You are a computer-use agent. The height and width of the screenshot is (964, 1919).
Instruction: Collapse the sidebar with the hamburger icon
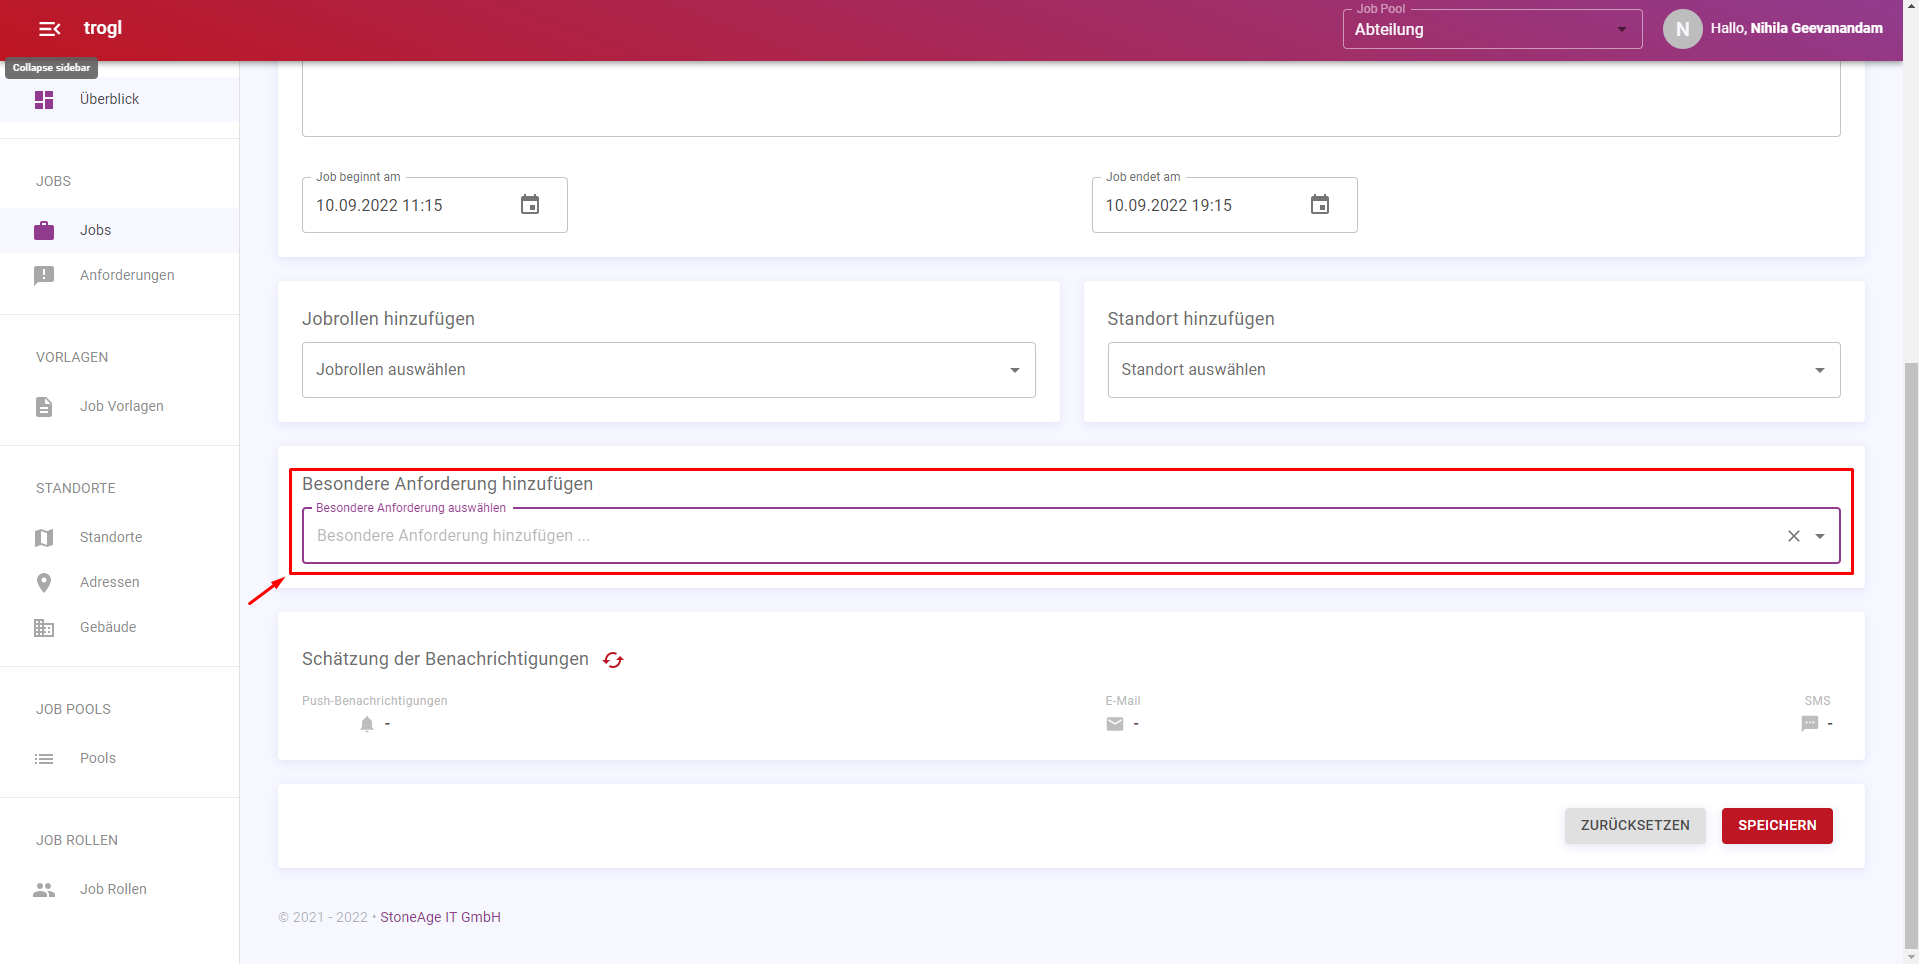point(49,29)
